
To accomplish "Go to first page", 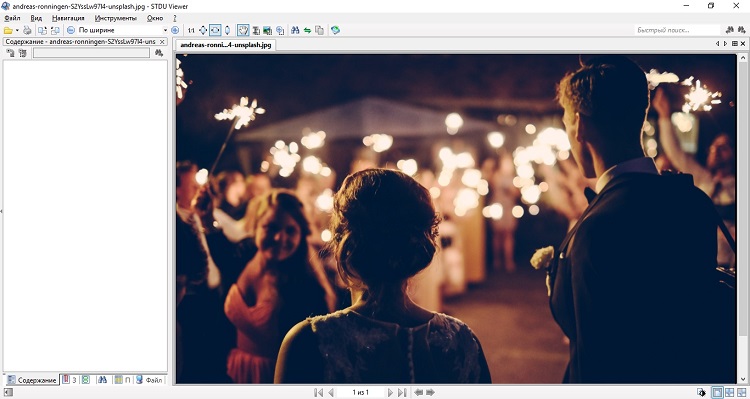I will [x=318, y=393].
